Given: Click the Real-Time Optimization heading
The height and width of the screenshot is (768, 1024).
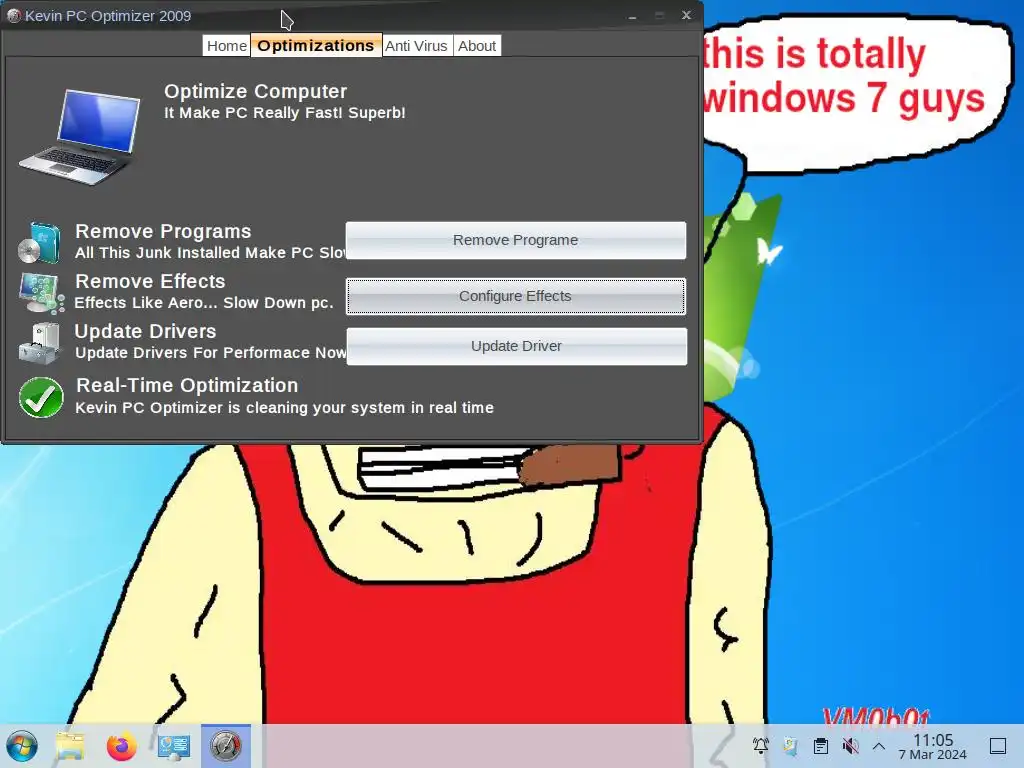Looking at the screenshot, I should pyautogui.click(x=187, y=385).
